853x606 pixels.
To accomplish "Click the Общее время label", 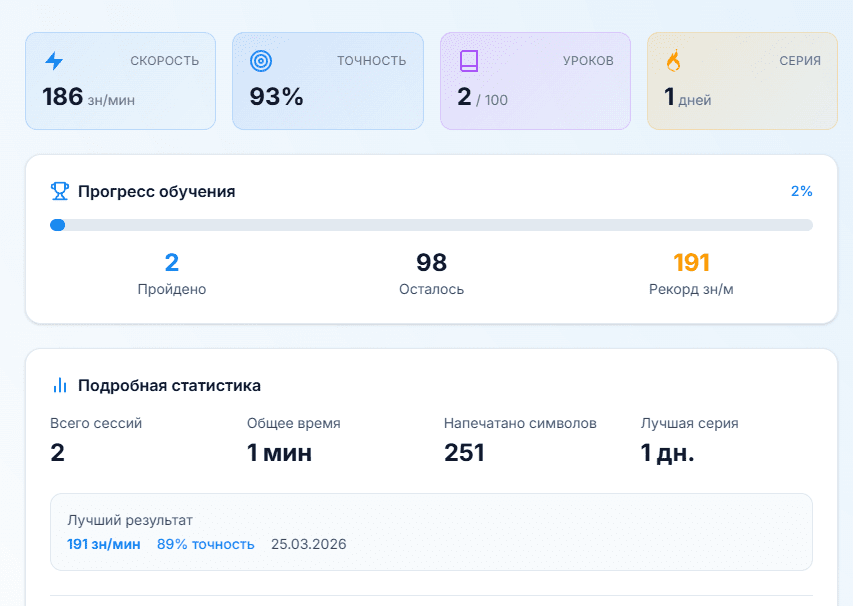I will click(294, 423).
